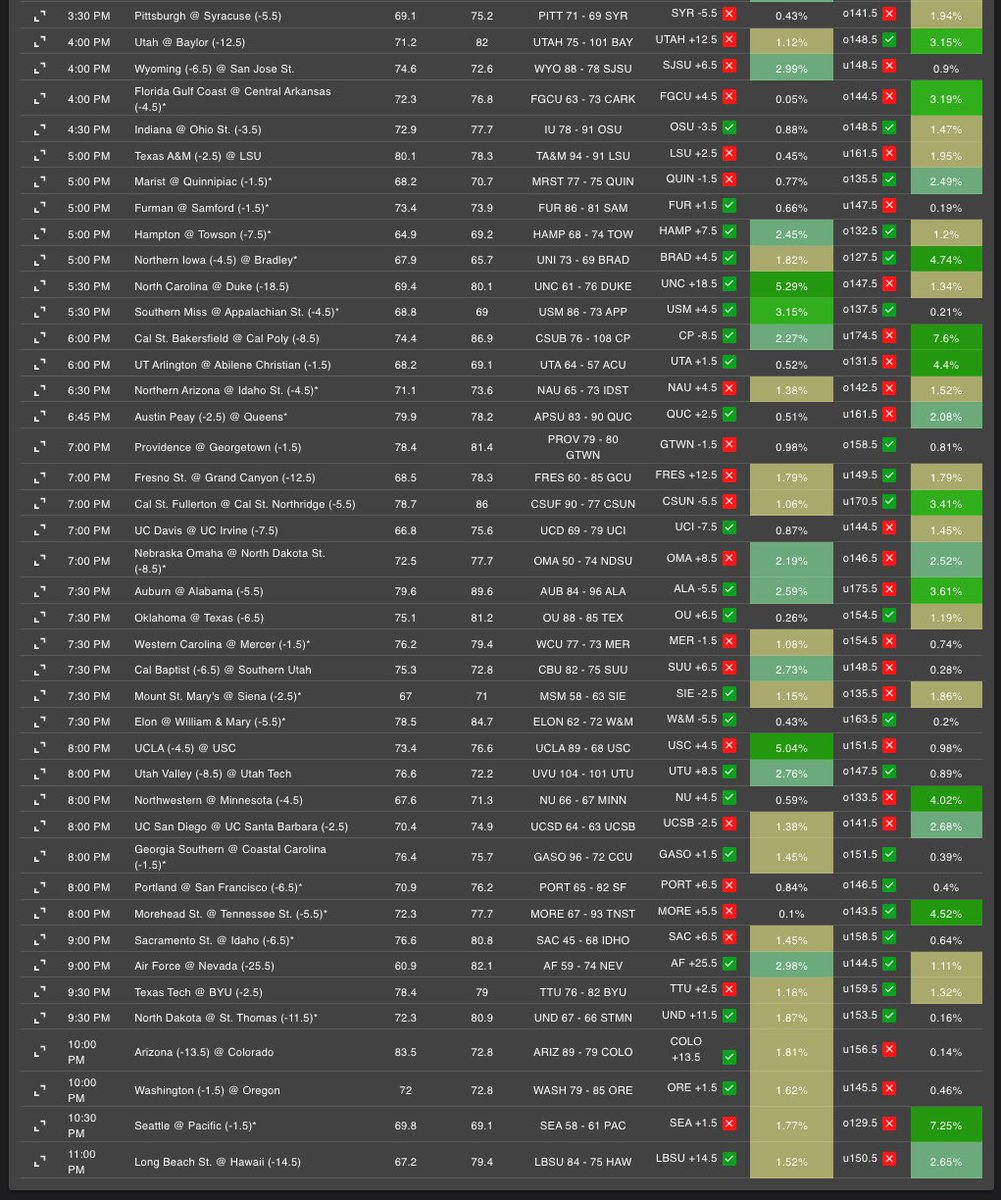The image size is (1001, 1200).
Task: Open expand icon for Utah @ Baylor
Action: click(39, 43)
